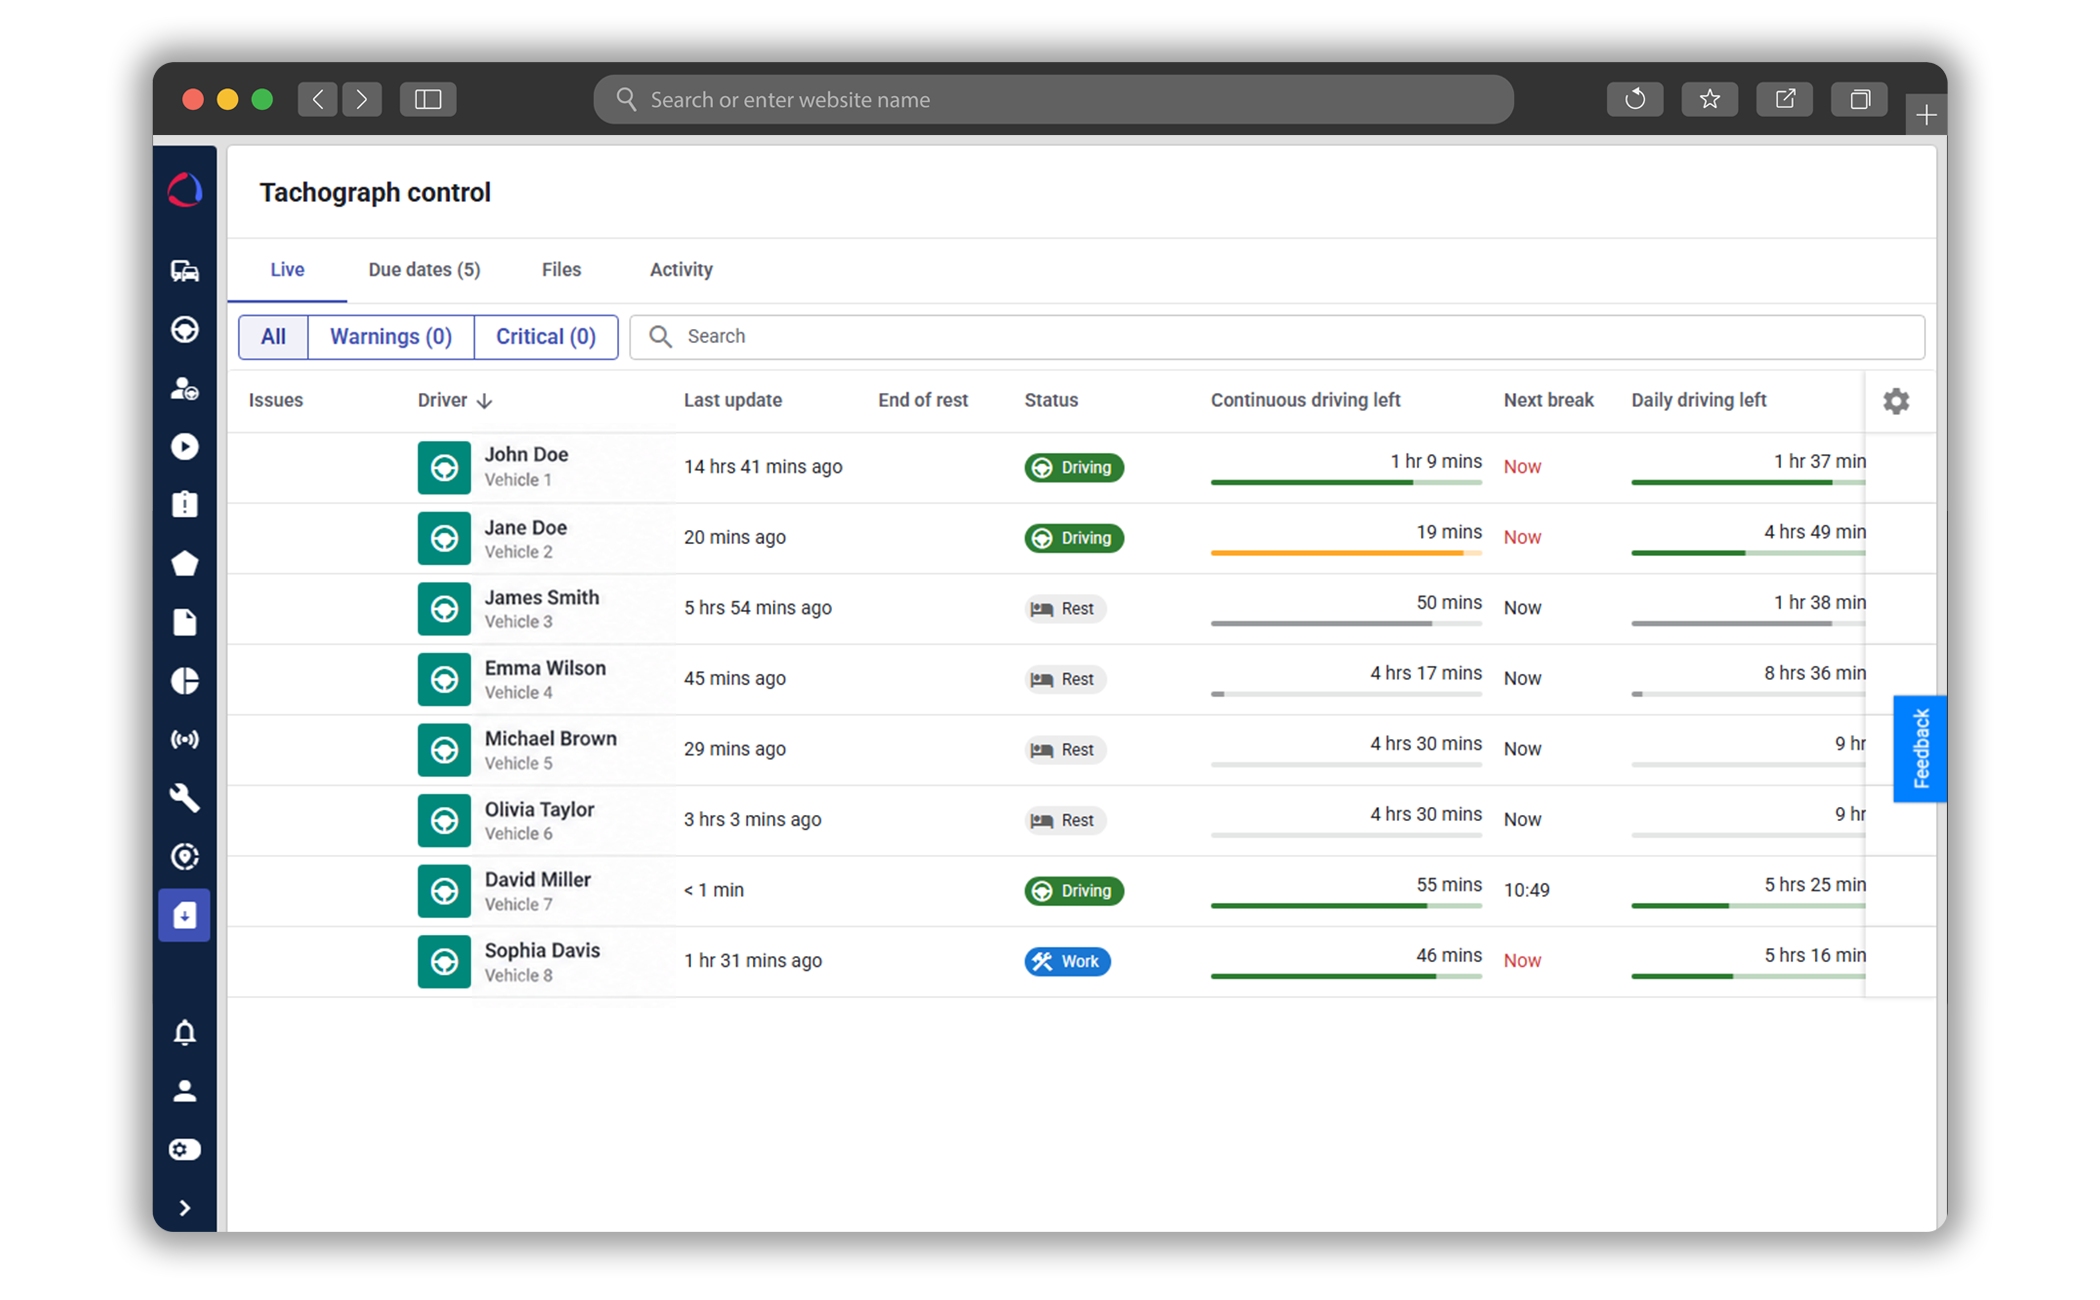Screen dimensions: 2100x1300
Task: Click Jane Doe's Driving status badge
Action: click(x=1074, y=538)
